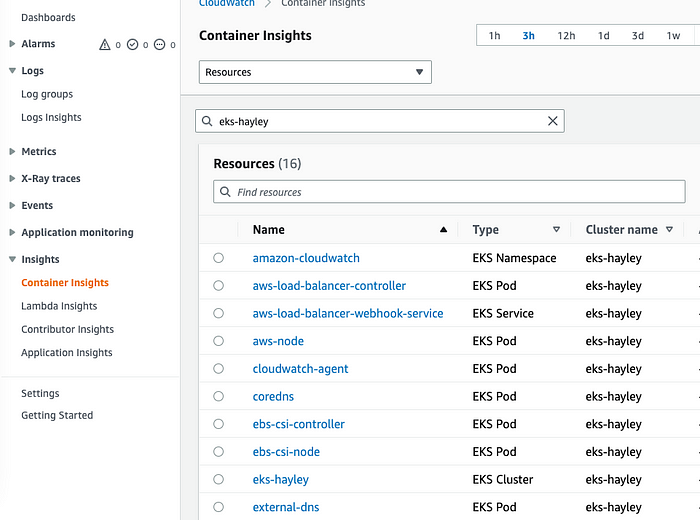Expand the Metrics sidebar section
Screen dimensions: 700x520
tap(12, 152)
